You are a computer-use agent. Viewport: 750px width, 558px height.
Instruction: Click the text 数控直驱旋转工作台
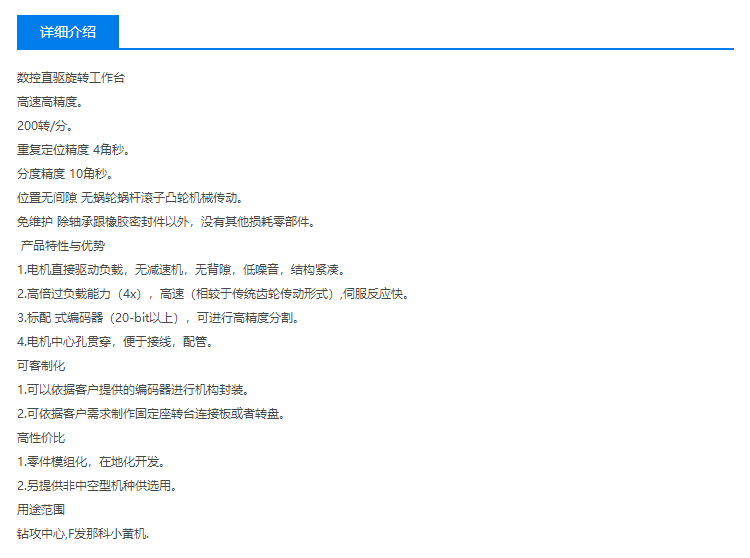(71, 78)
